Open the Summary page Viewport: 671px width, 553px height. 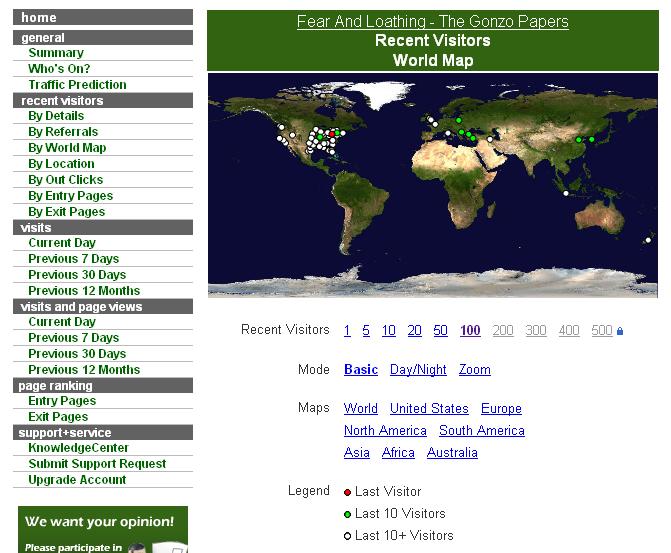[56, 53]
